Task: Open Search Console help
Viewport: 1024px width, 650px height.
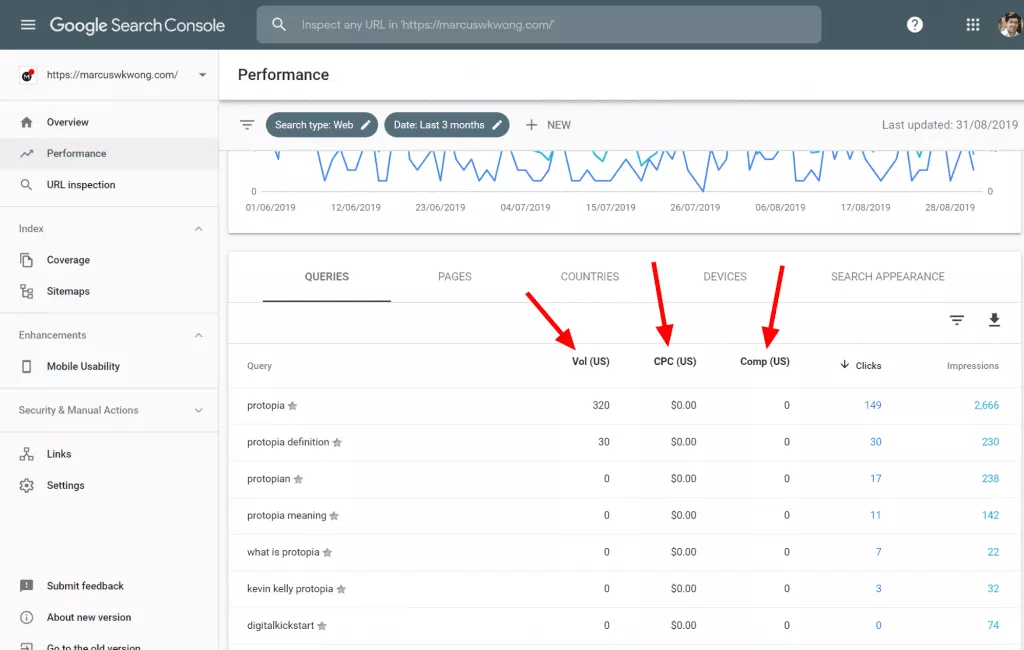Action: (914, 24)
